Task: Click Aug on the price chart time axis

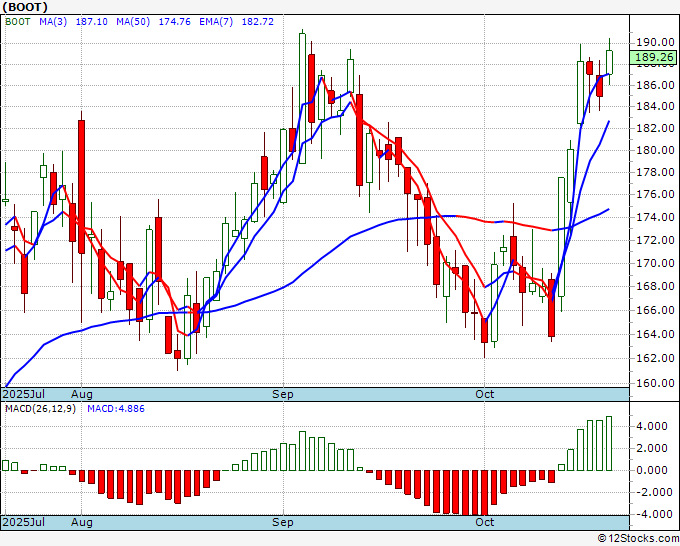Action: click(x=82, y=394)
